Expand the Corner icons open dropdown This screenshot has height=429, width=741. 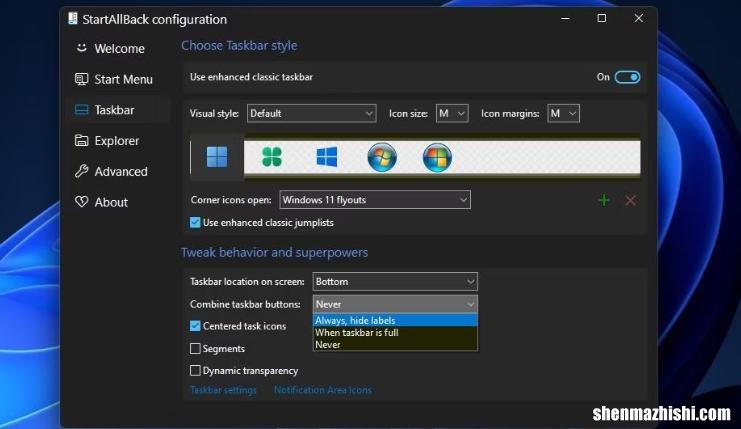pyautogui.click(x=375, y=200)
